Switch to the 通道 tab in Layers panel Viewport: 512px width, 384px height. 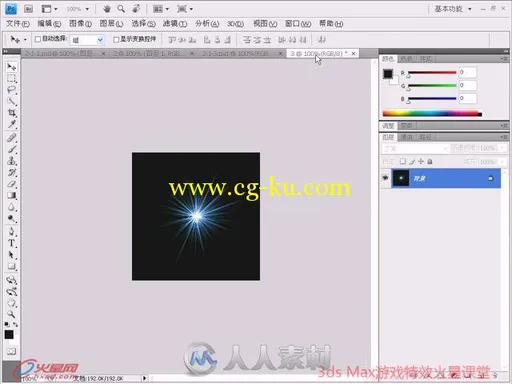pos(406,137)
